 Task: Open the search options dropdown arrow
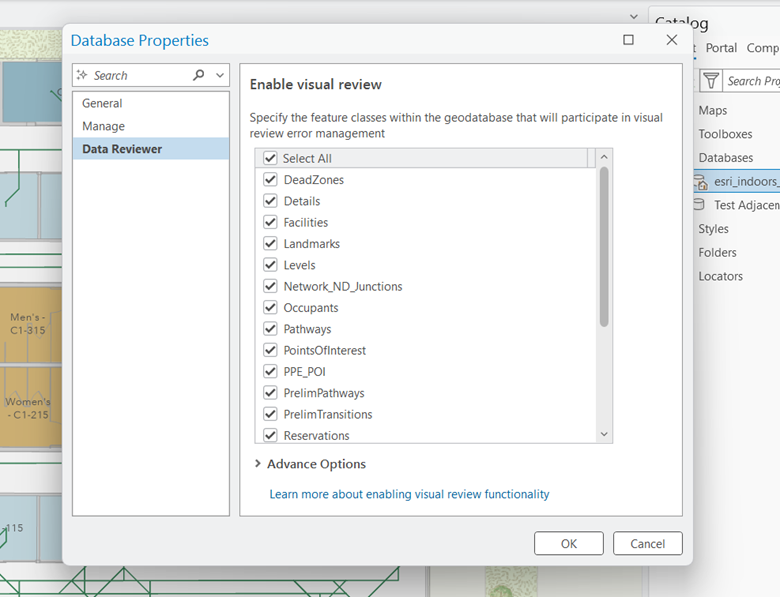click(220, 76)
